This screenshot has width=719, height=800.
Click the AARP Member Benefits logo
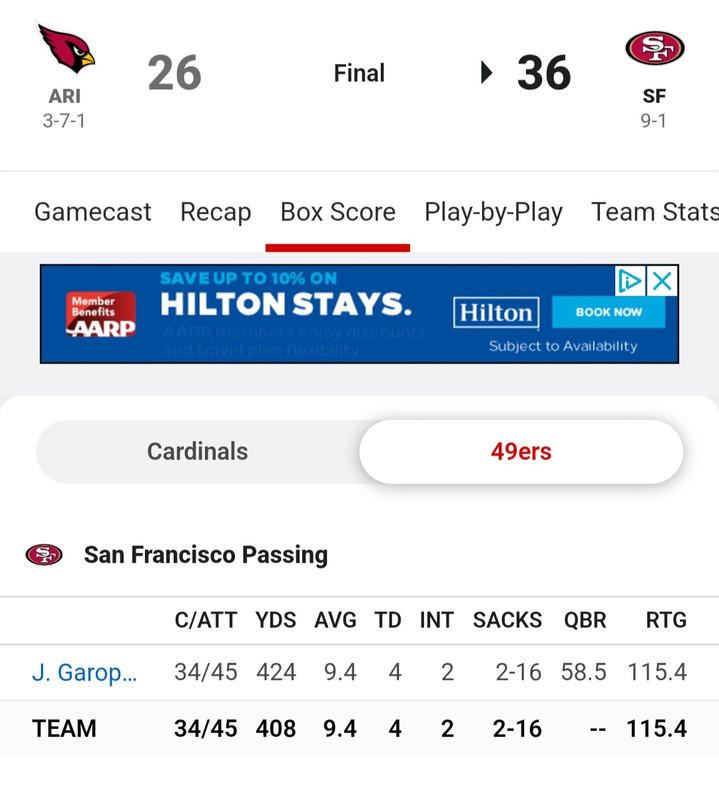101,314
